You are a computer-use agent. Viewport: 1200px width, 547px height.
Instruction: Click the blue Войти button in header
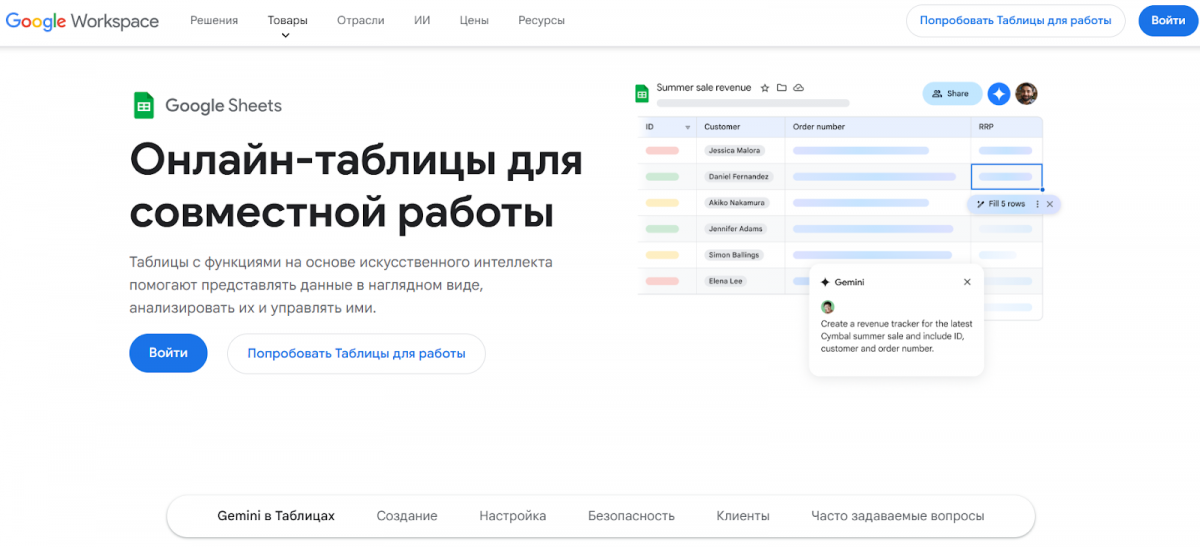[1167, 20]
